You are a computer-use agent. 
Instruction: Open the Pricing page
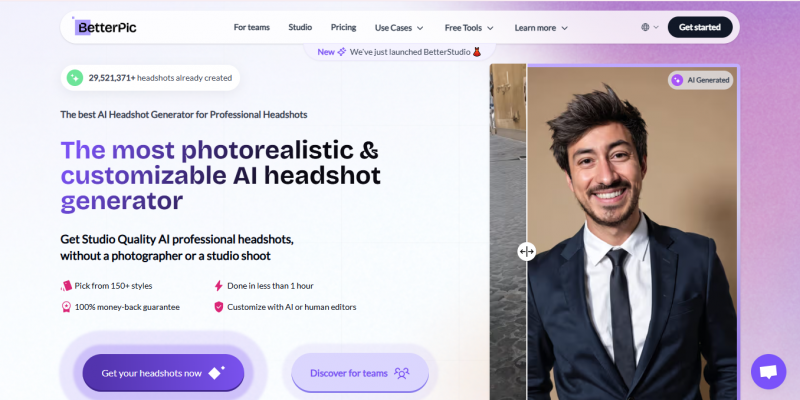343,27
